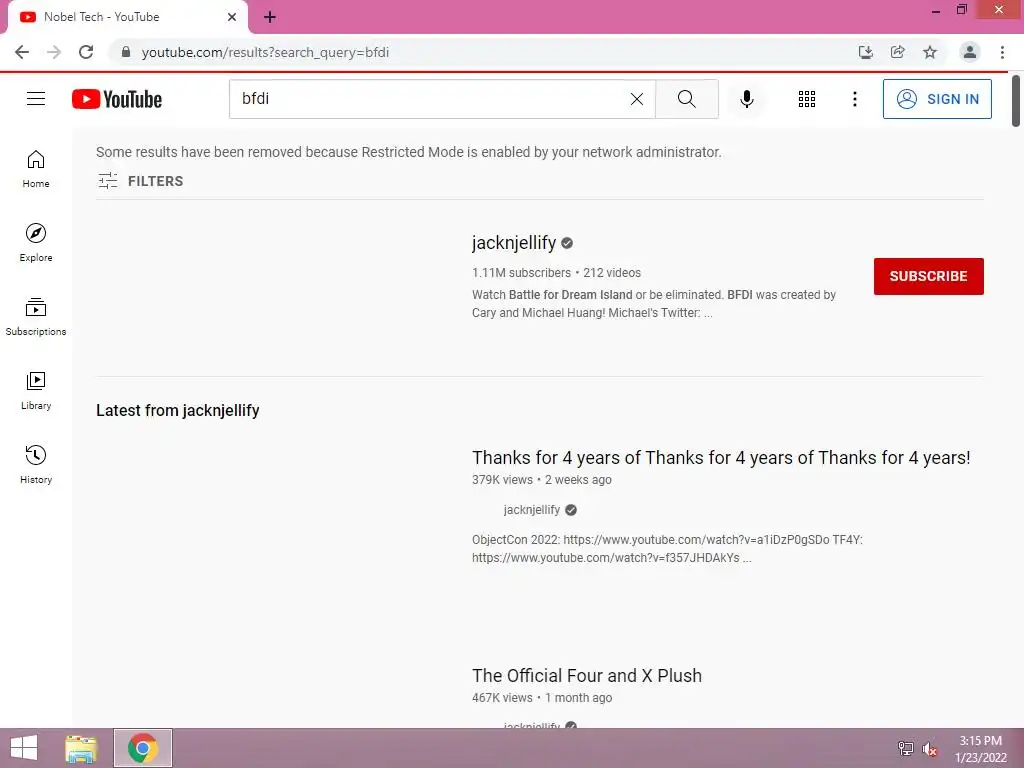Open jacknjellify link under Thanks video

[x=532, y=510]
